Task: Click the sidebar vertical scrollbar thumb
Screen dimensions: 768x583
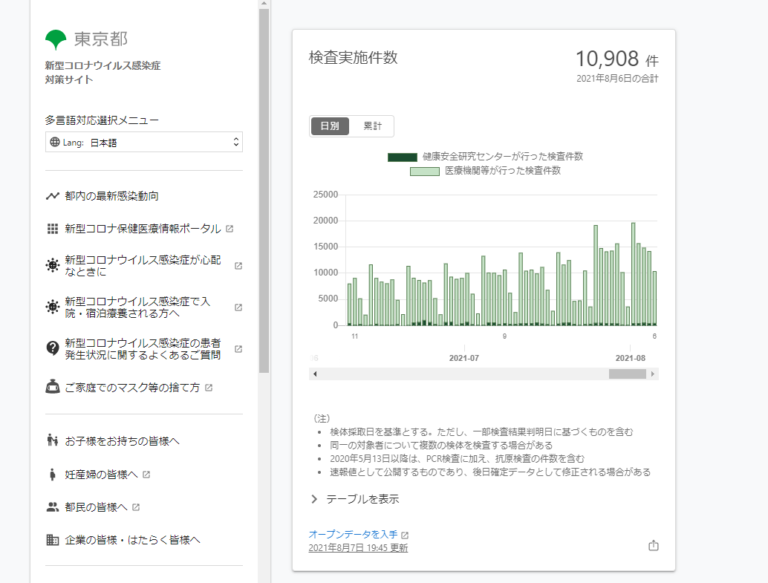Action: coord(264,191)
